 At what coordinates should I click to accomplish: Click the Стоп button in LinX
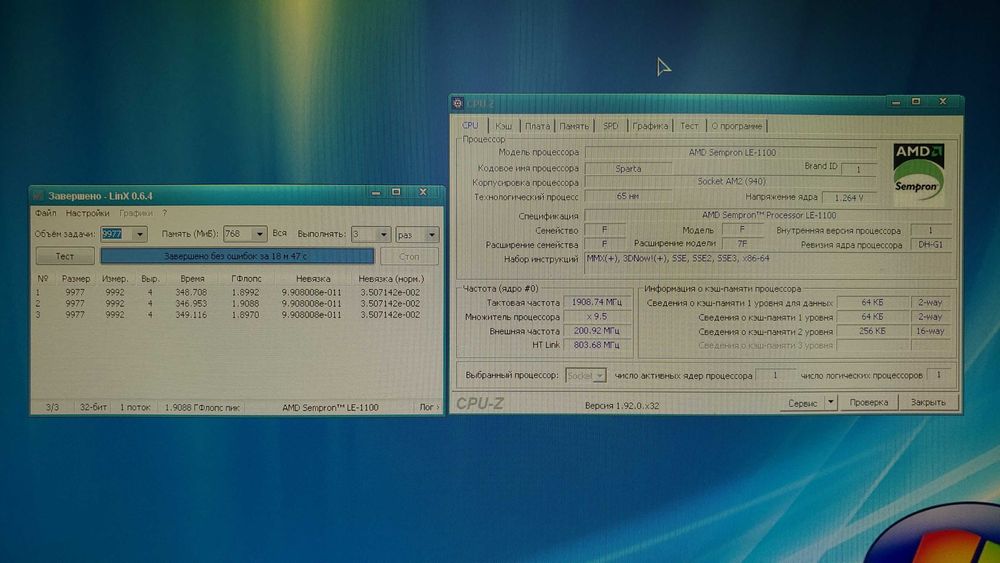coord(409,256)
